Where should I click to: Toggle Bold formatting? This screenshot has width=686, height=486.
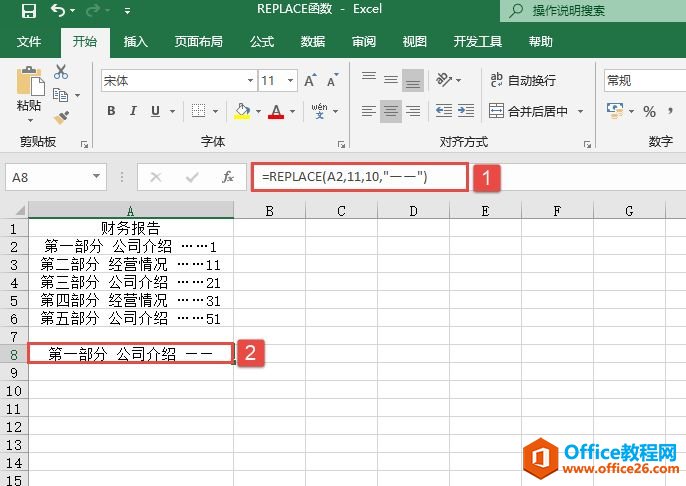(111, 111)
